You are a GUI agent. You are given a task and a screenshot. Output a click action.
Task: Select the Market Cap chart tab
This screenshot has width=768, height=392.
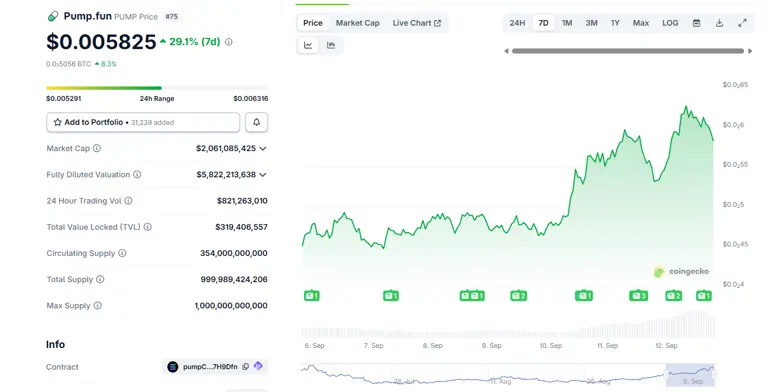click(358, 23)
